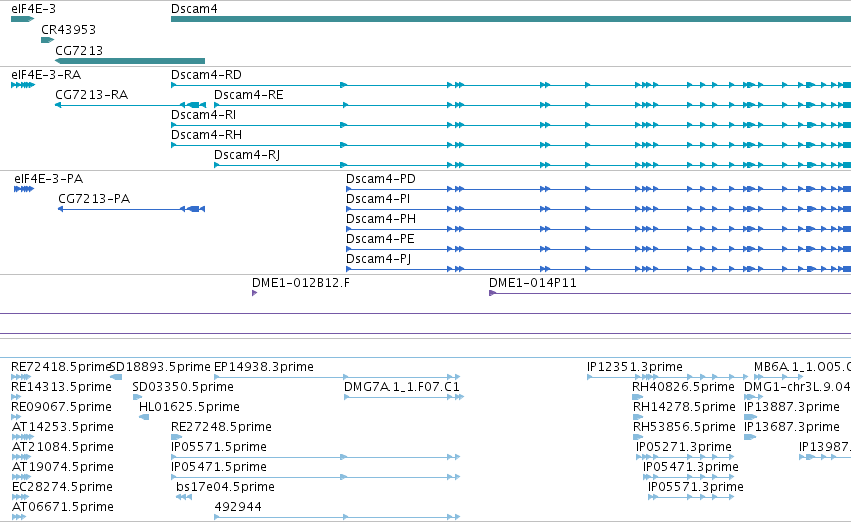Viewport: 851px width, 522px height.
Task: Click the Dscam4-RE transcript label
Action: [x=249, y=95]
